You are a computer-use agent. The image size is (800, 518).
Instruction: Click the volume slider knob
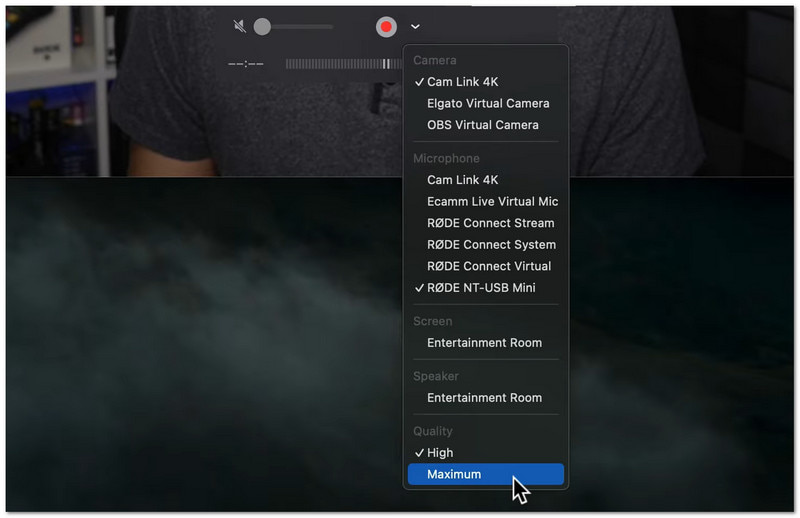[262, 27]
